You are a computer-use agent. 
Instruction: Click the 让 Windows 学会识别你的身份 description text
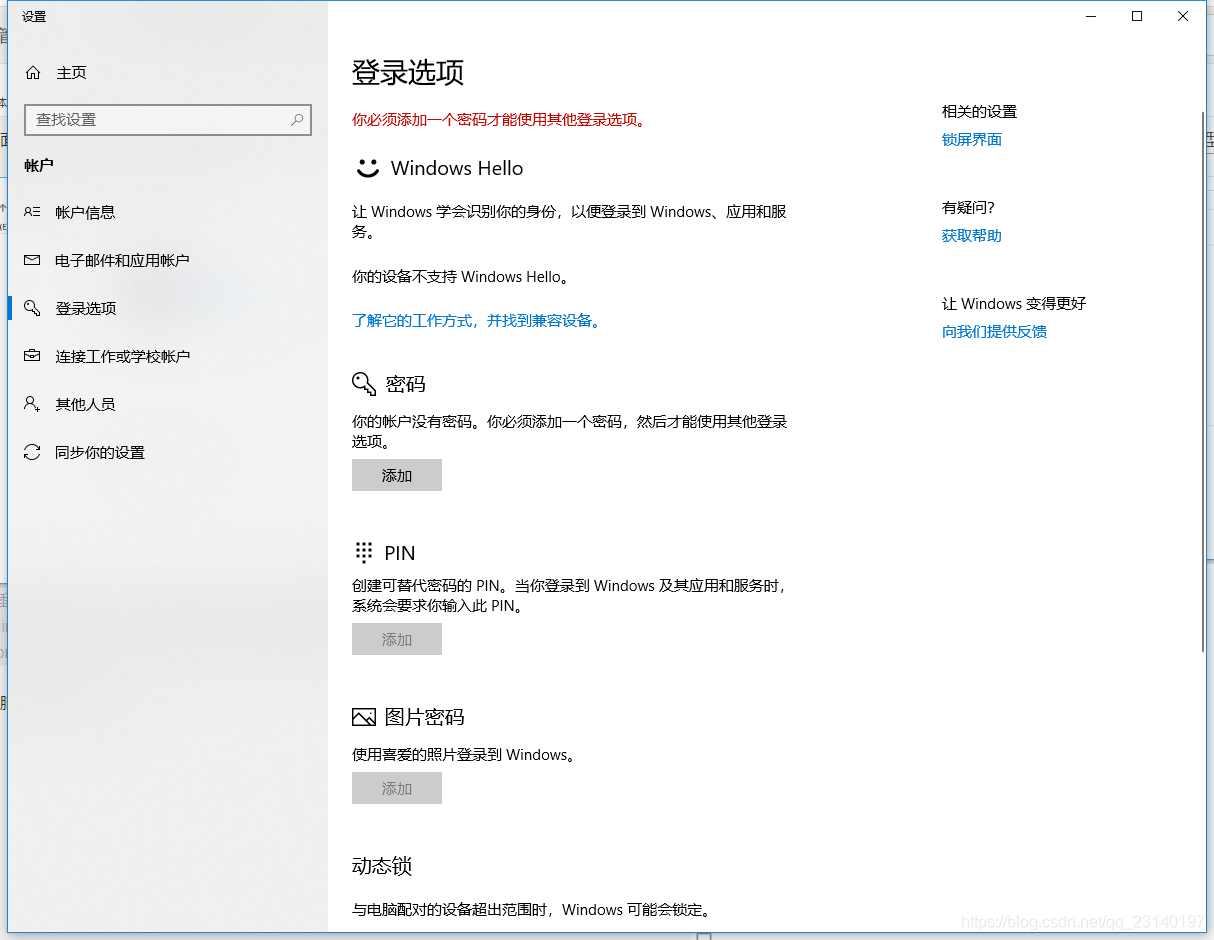point(570,221)
